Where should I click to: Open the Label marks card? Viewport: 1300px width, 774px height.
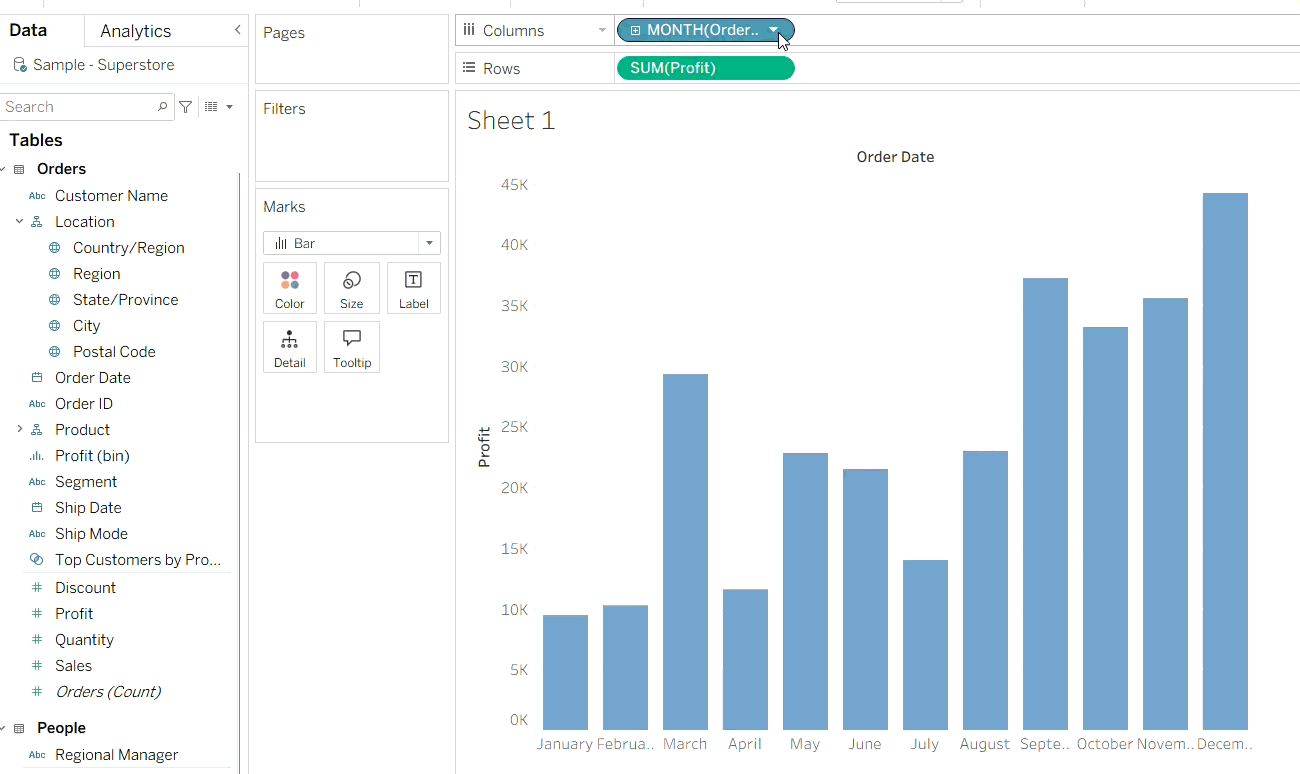tap(413, 288)
